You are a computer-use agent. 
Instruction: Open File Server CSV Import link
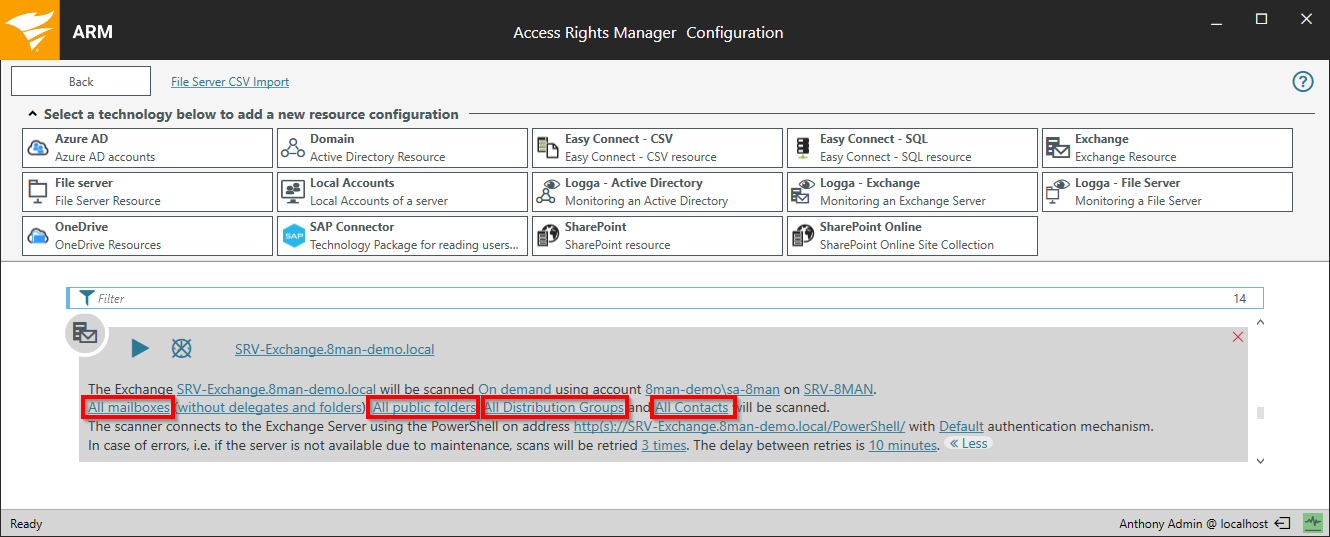(230, 82)
